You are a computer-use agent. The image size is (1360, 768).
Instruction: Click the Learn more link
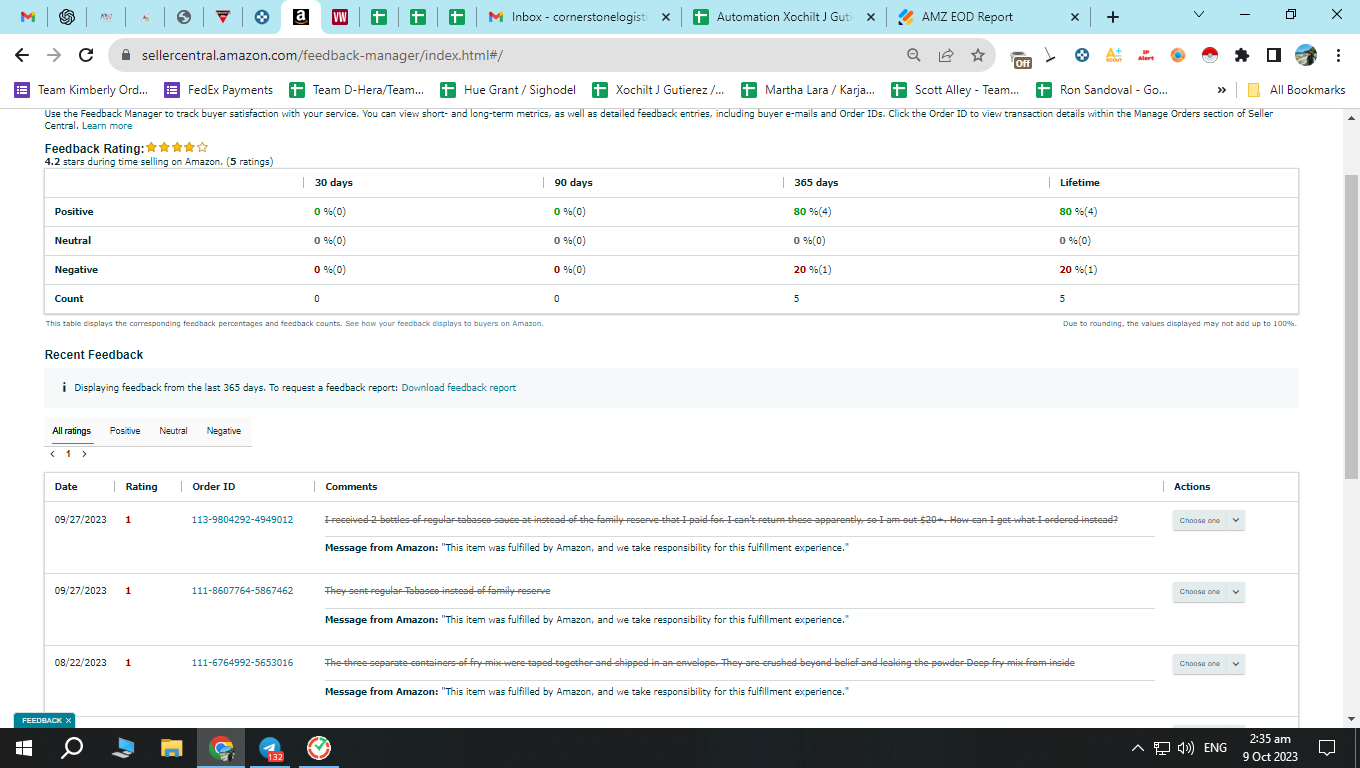[x=107, y=126]
